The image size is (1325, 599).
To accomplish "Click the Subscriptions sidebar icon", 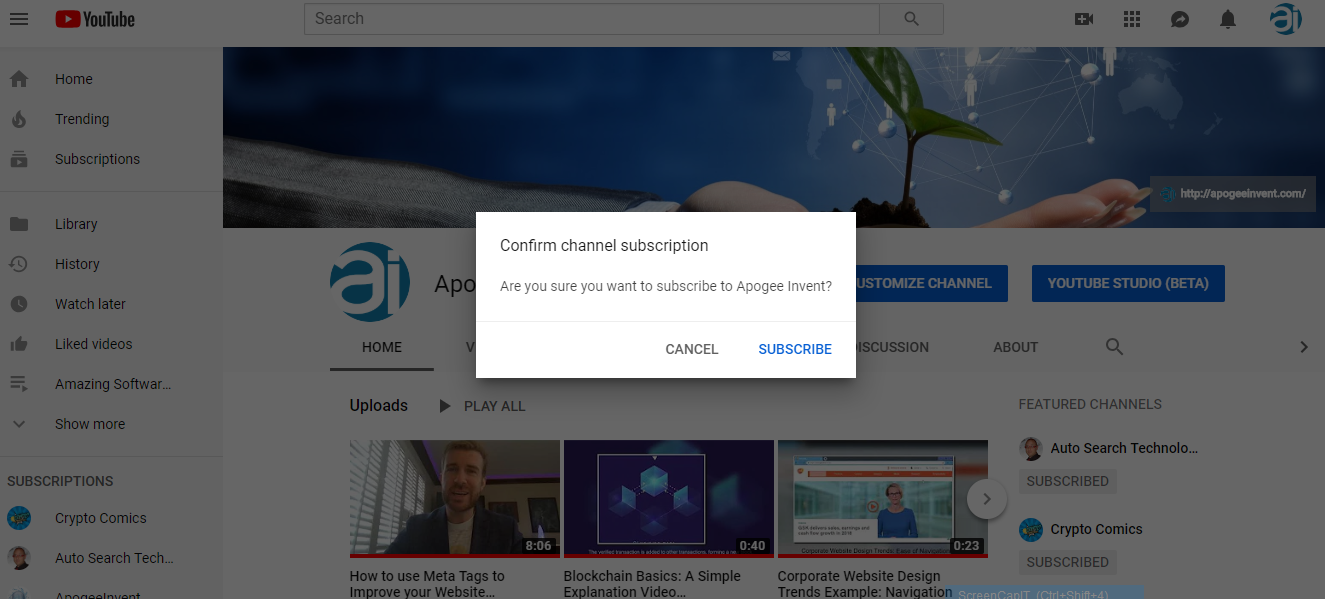I will click(x=19, y=159).
